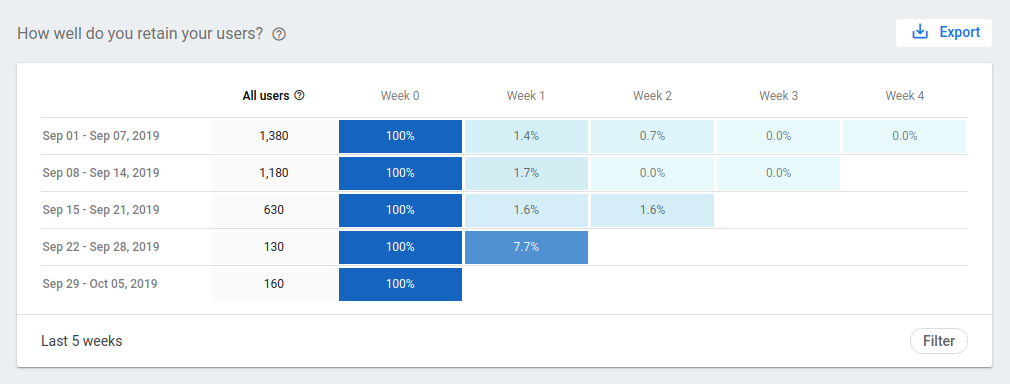Click Sep 01 - Sep 07, 2019 row label
1010x384 pixels.
click(x=101, y=136)
